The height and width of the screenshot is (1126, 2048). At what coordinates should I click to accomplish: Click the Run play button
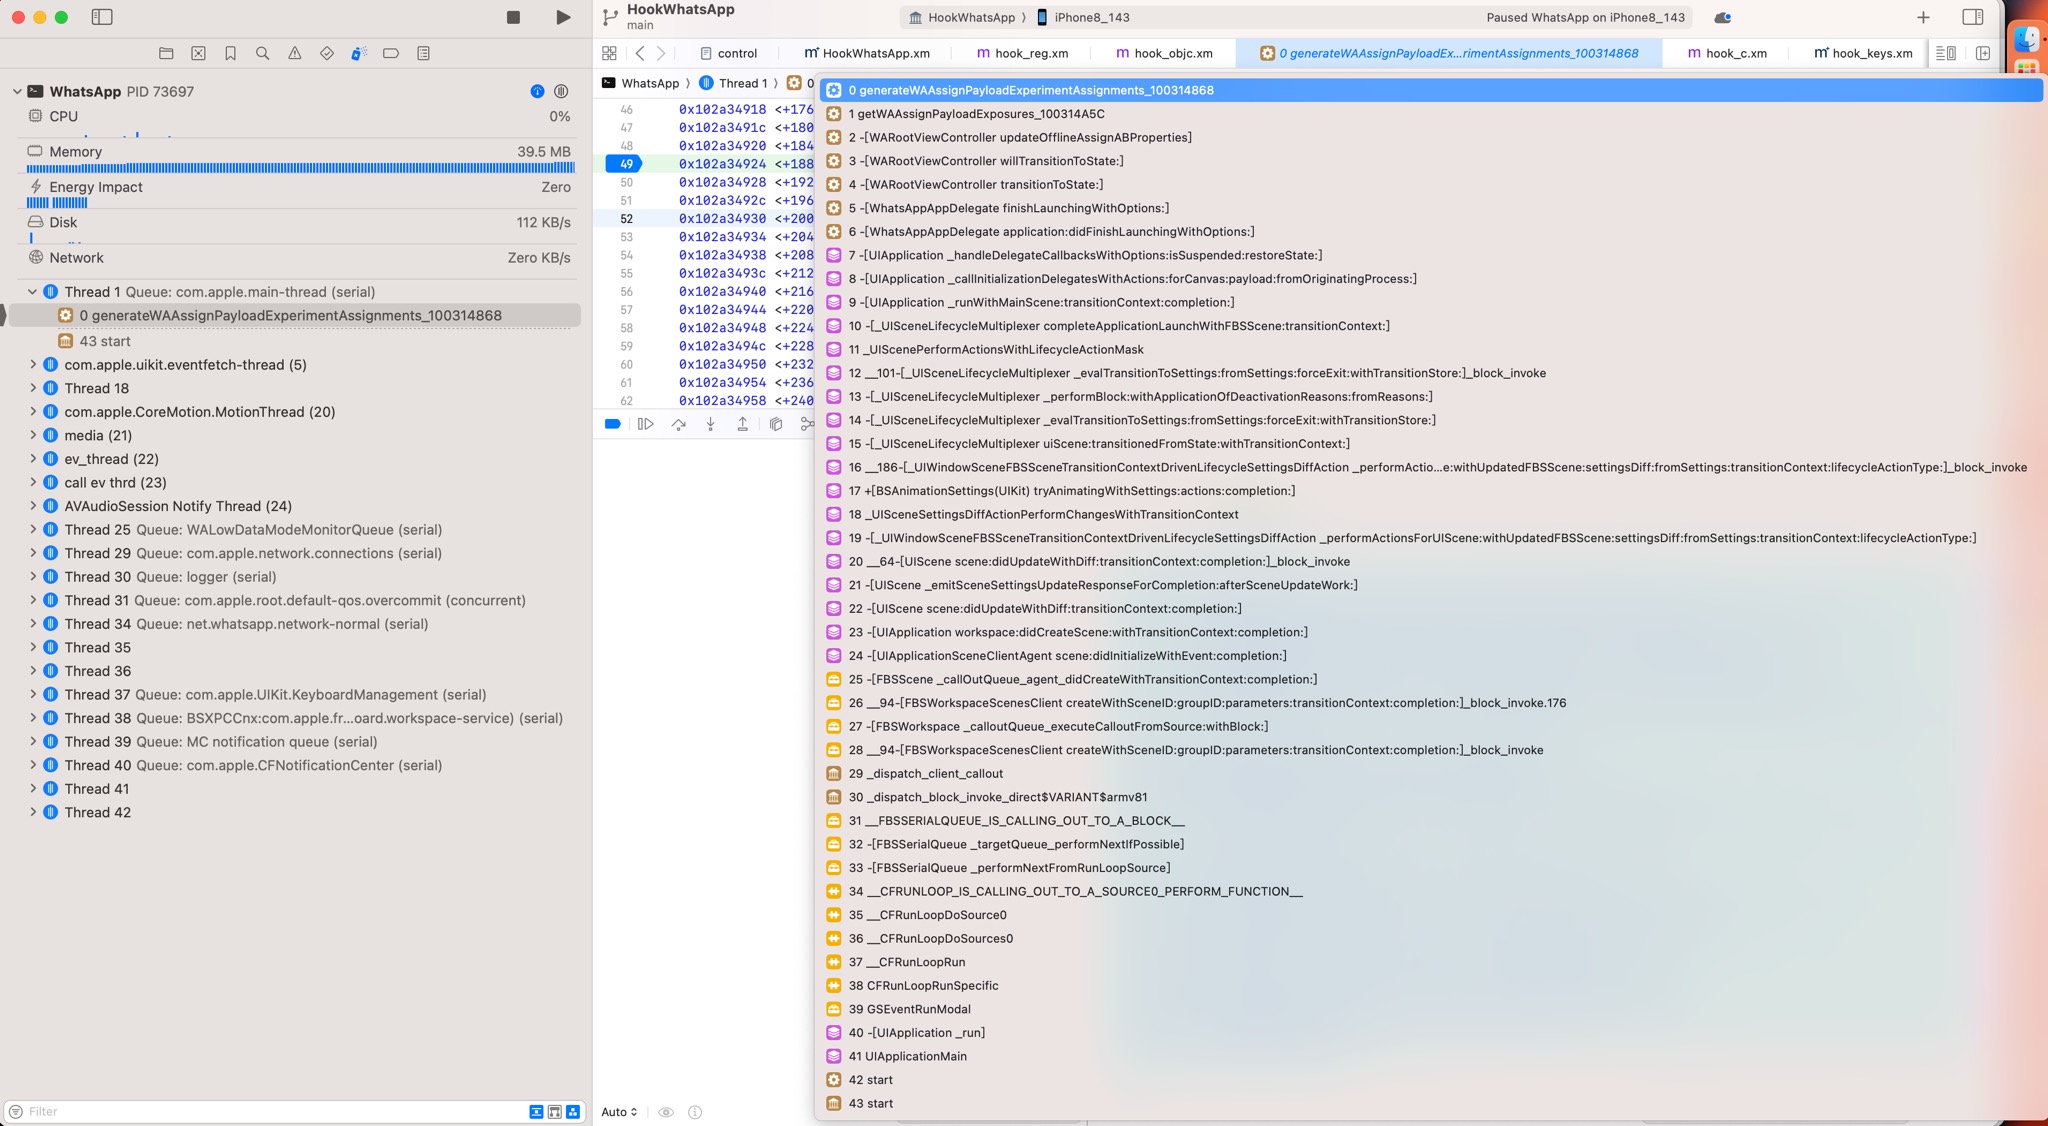563,17
